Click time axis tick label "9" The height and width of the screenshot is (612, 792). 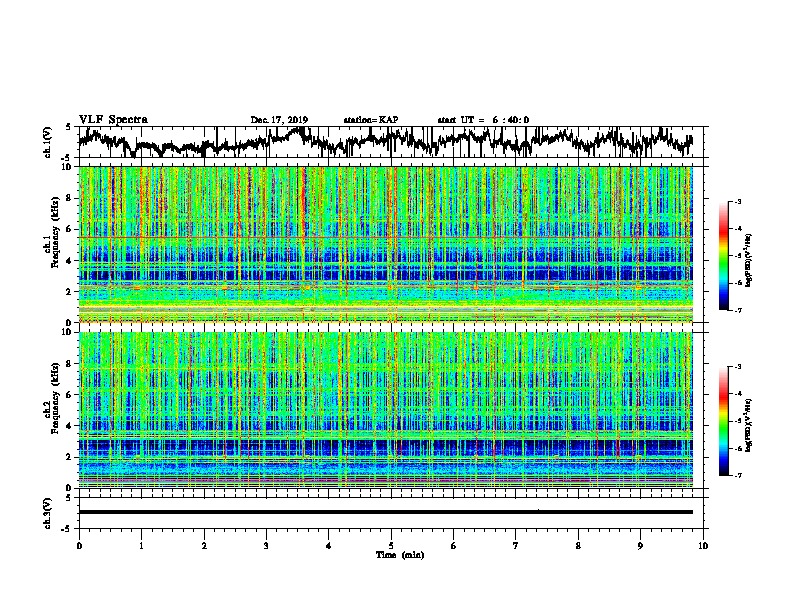[640, 546]
